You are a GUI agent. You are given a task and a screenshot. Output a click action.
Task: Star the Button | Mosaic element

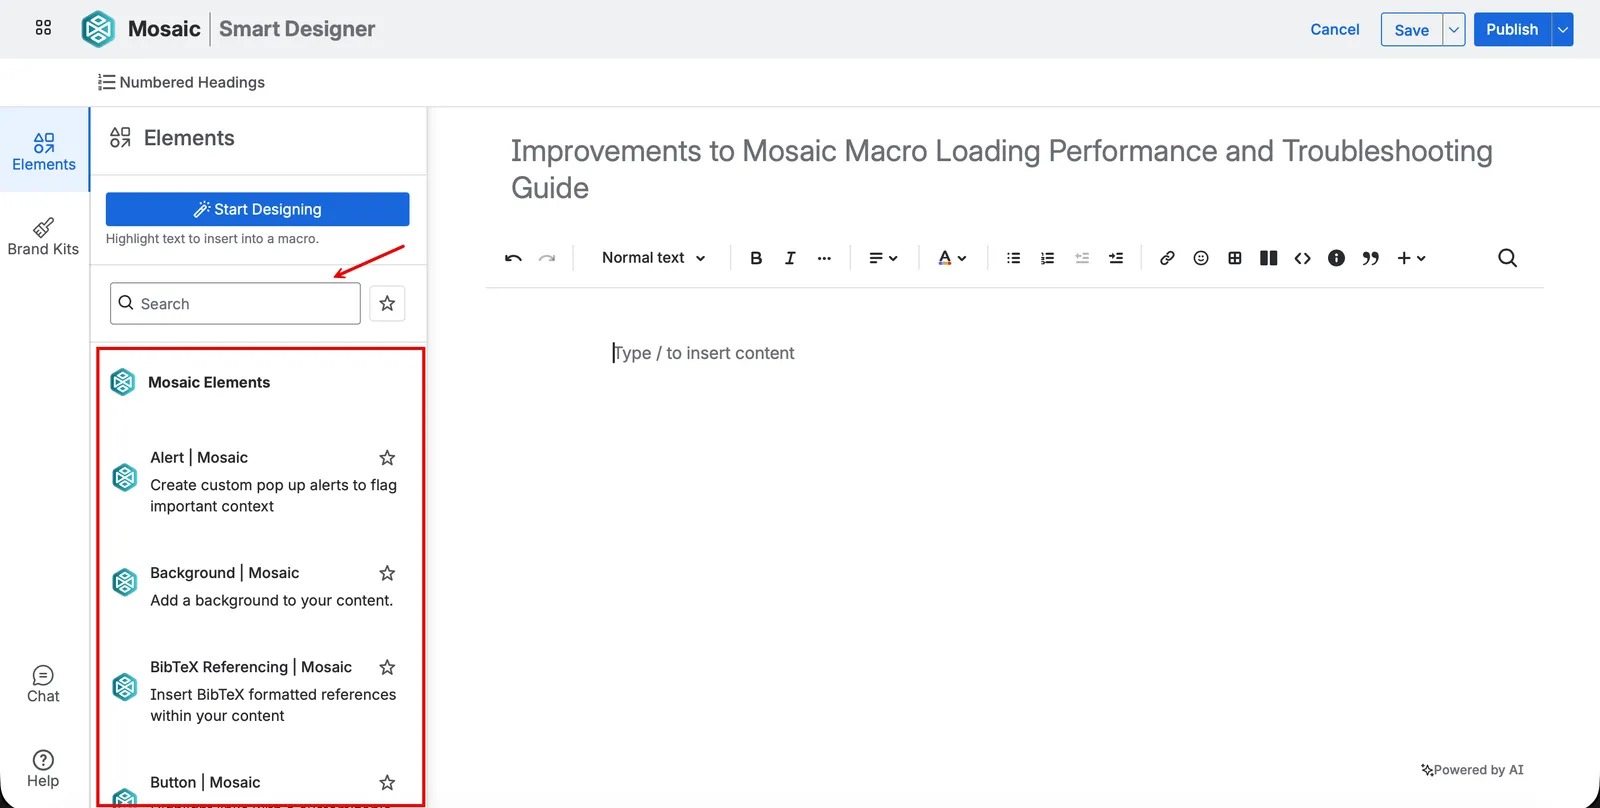(x=387, y=782)
